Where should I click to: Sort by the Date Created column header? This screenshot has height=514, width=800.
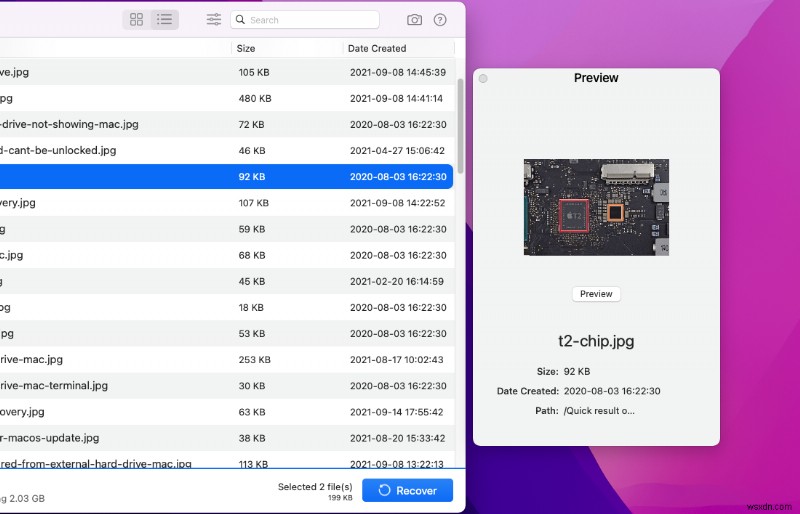pos(377,48)
